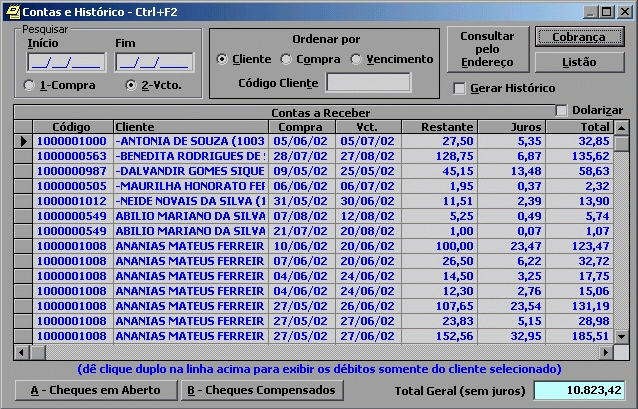Select the 2-Vcto. radio option

tap(131, 86)
